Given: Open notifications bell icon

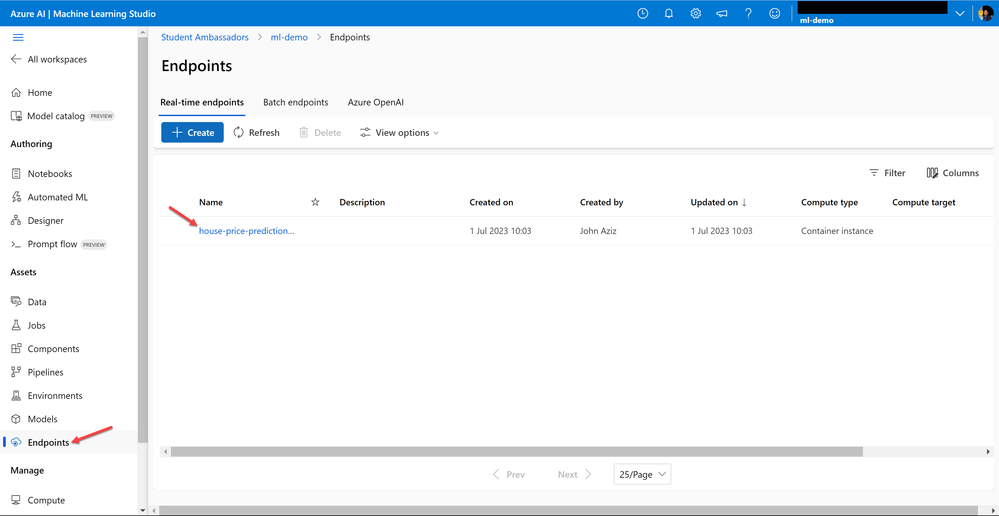Looking at the screenshot, I should click(x=669, y=13).
